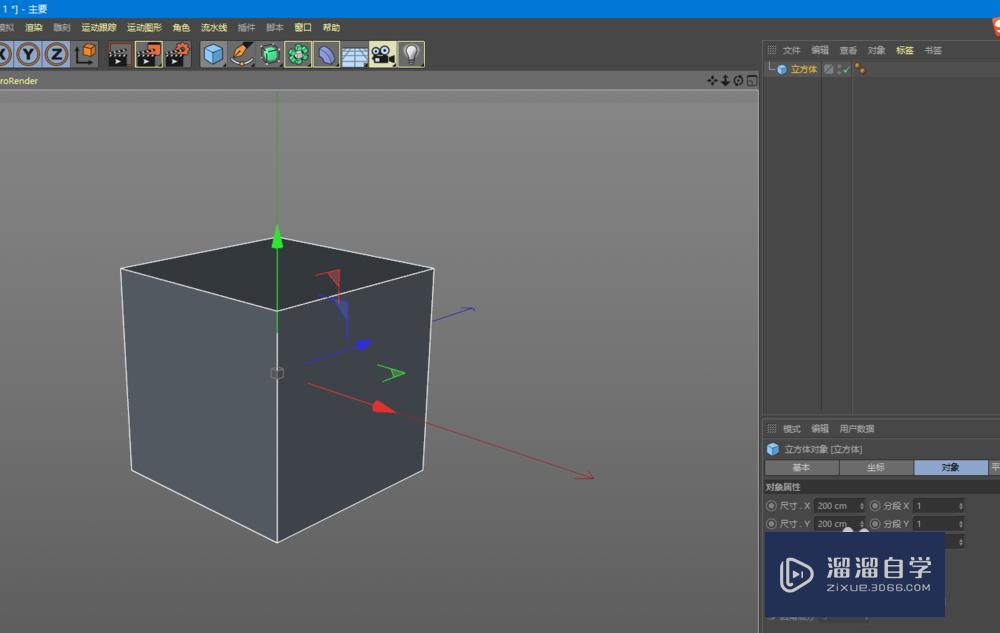Click attribute manager grip handle icon

click(x=772, y=428)
